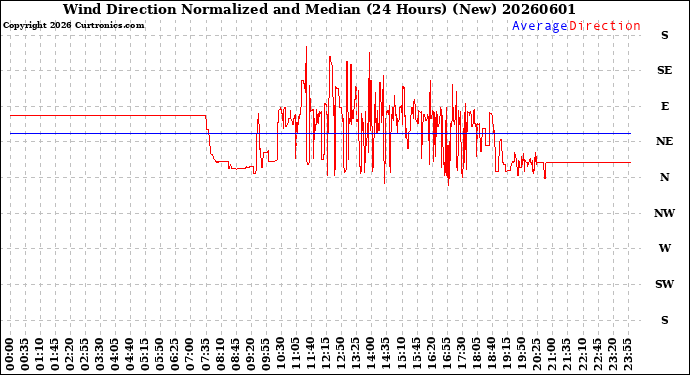Click the Copyright 2026 Curtronics.com text

point(73,25)
